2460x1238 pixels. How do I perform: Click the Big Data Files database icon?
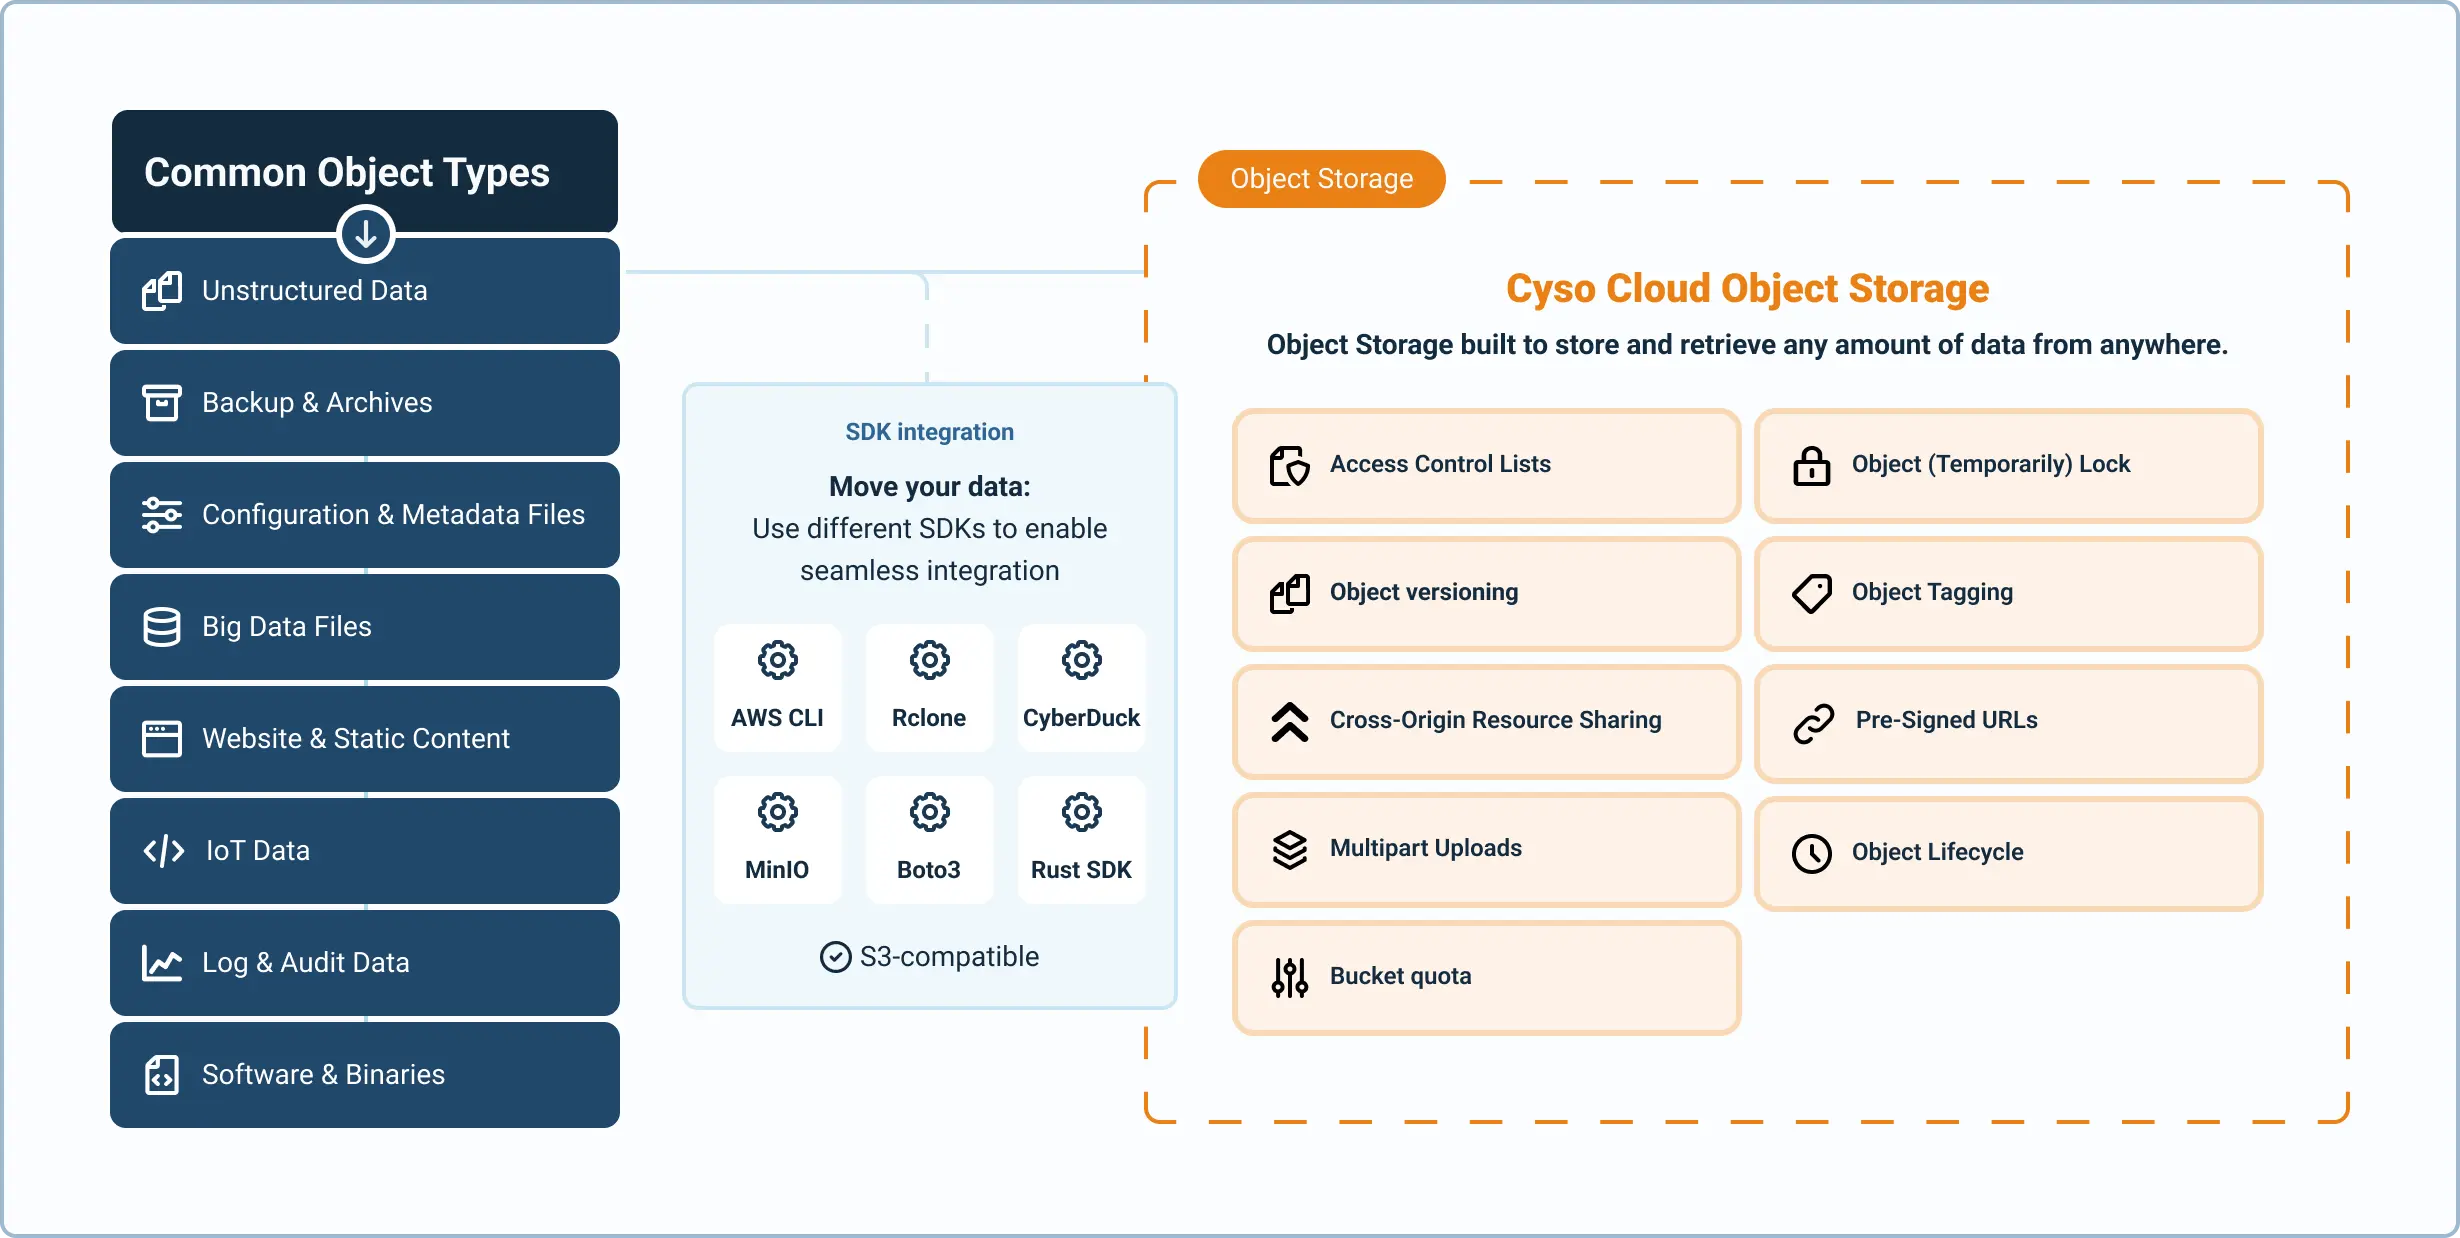point(162,627)
